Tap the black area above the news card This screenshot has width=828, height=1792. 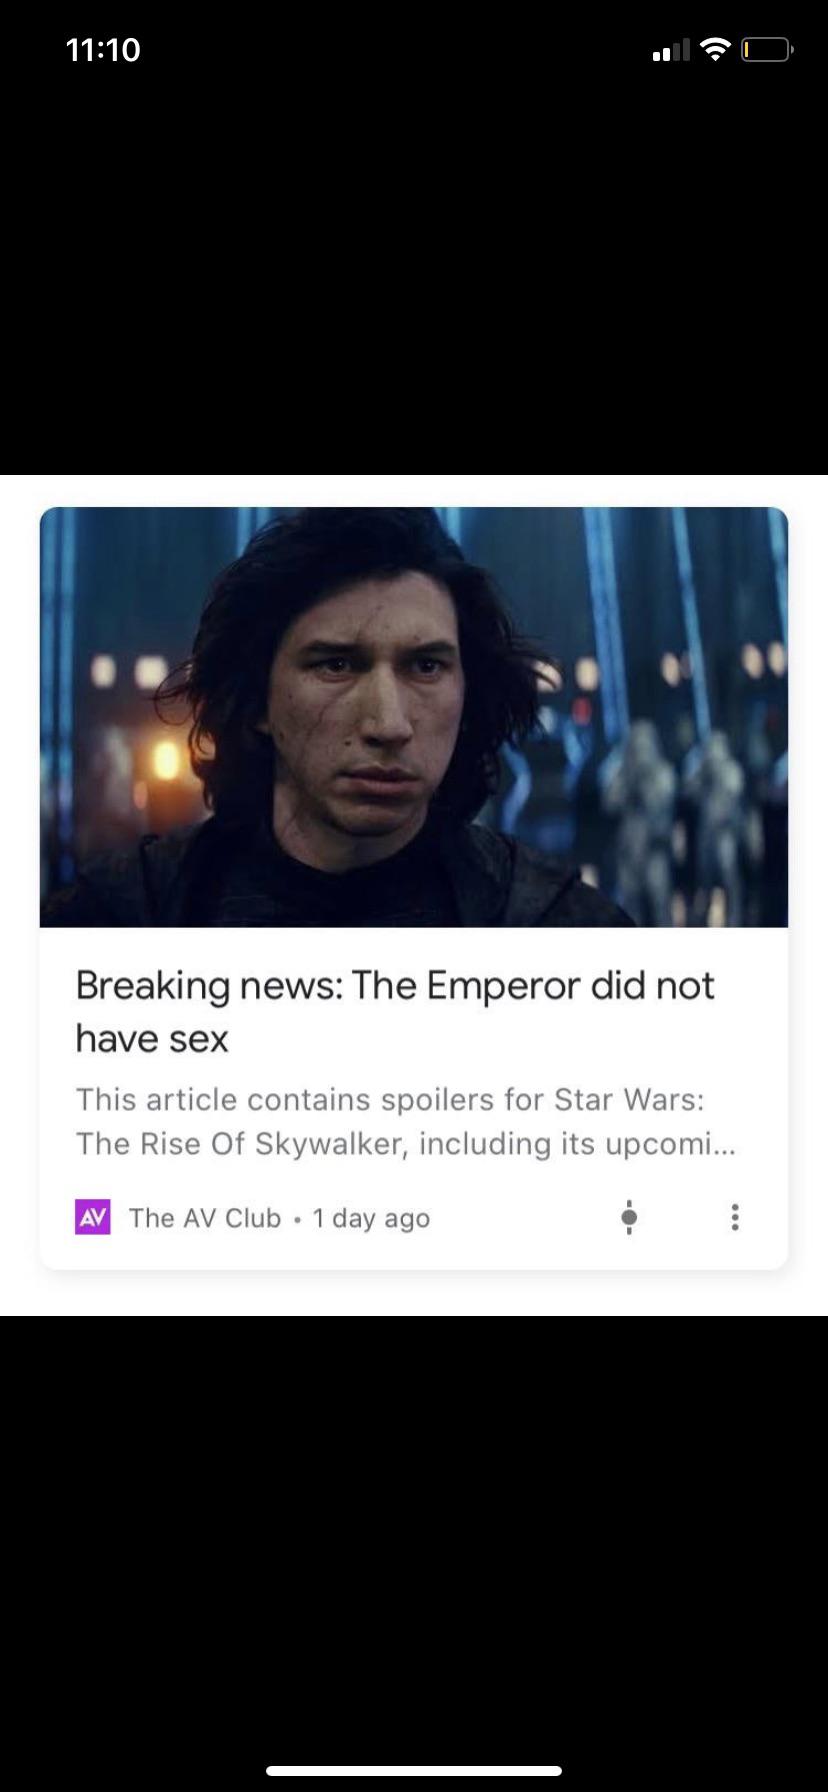coord(414,270)
